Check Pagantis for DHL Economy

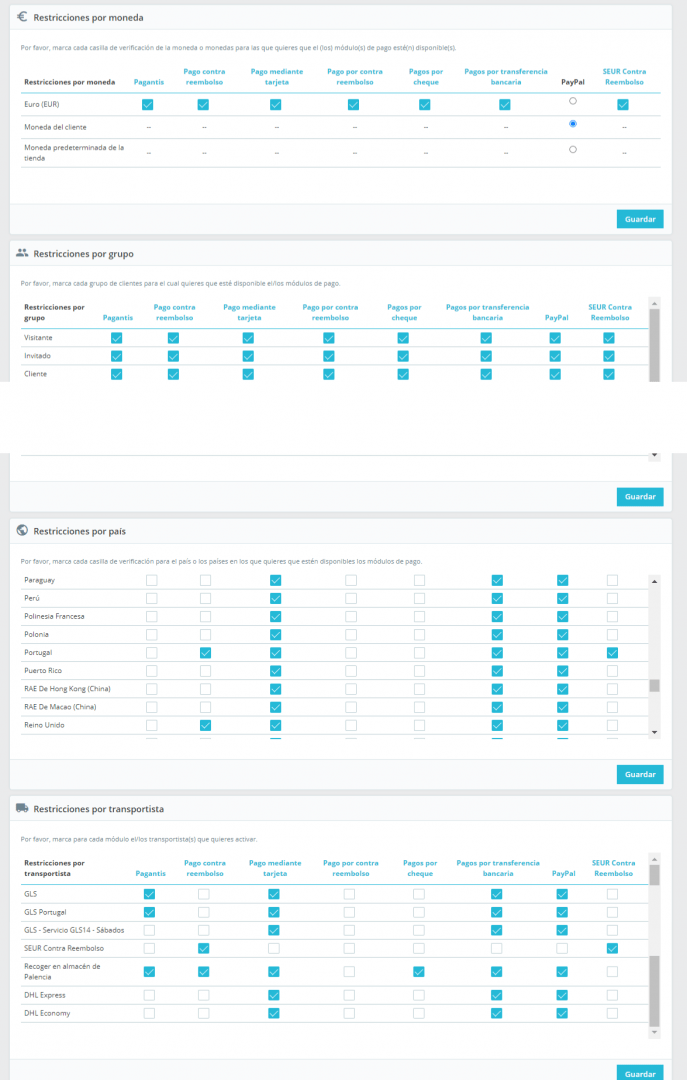(149, 1013)
